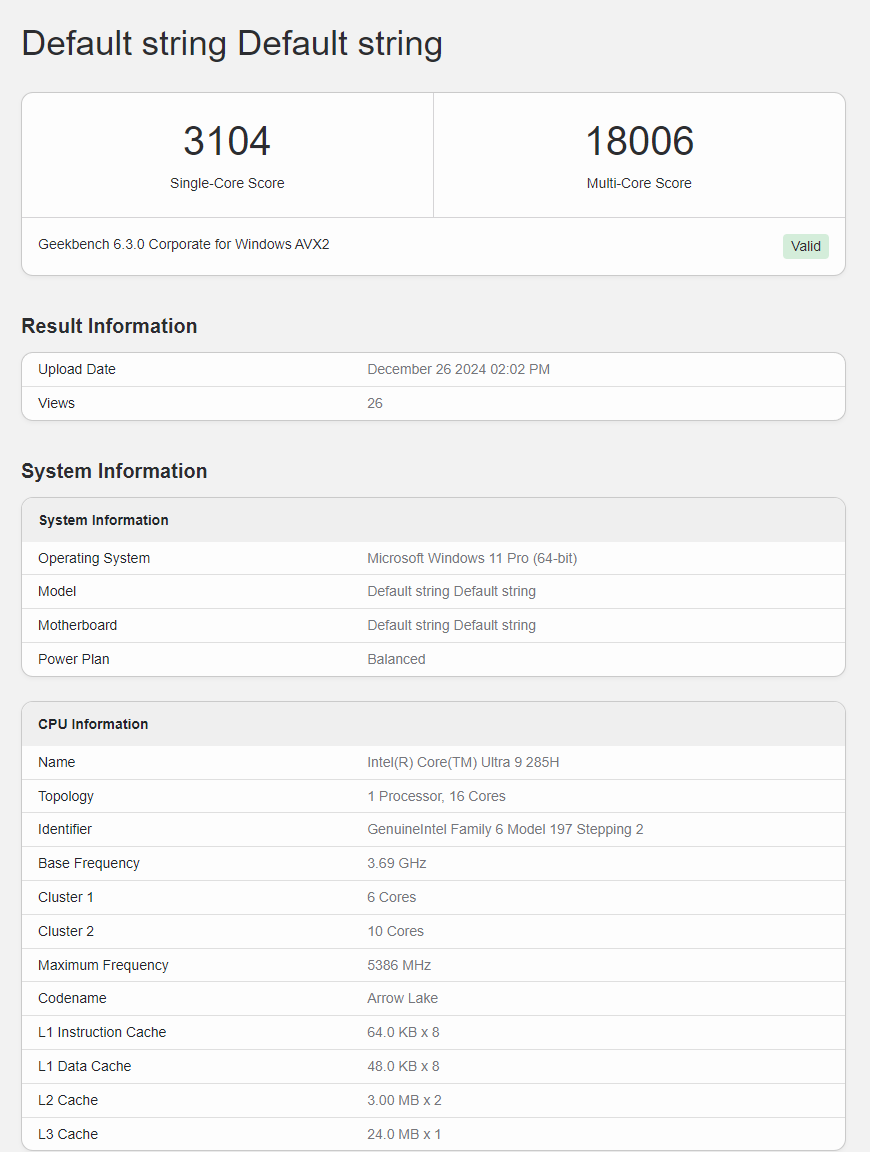Click the Geekbench 6.3.0 Corporate text

[x=183, y=244]
